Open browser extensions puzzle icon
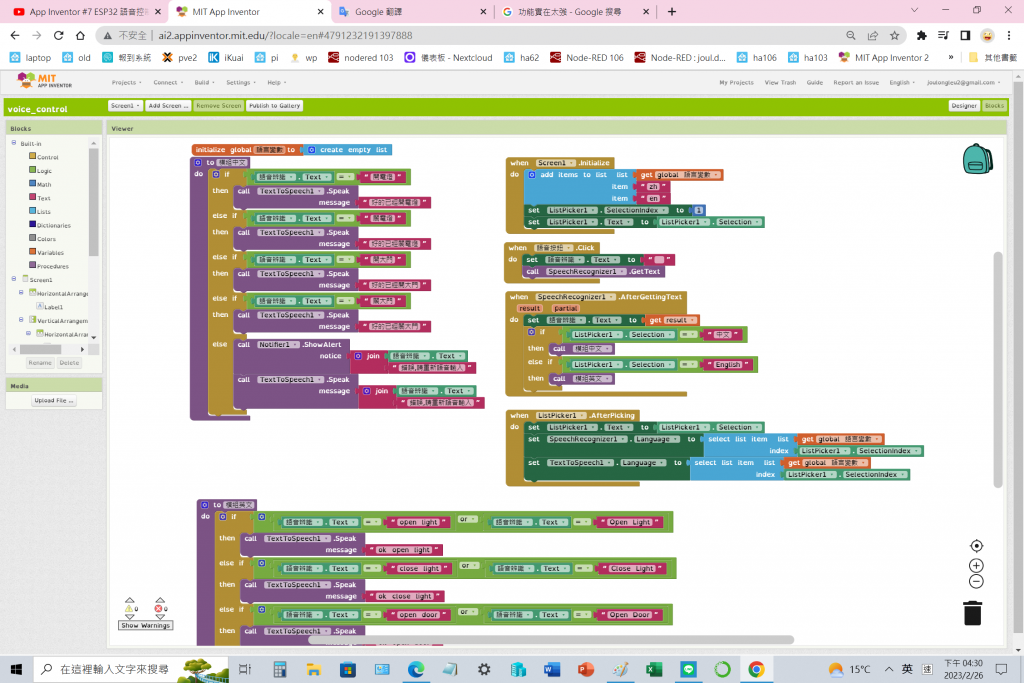The width and height of the screenshot is (1024, 683). pyautogui.click(x=921, y=35)
